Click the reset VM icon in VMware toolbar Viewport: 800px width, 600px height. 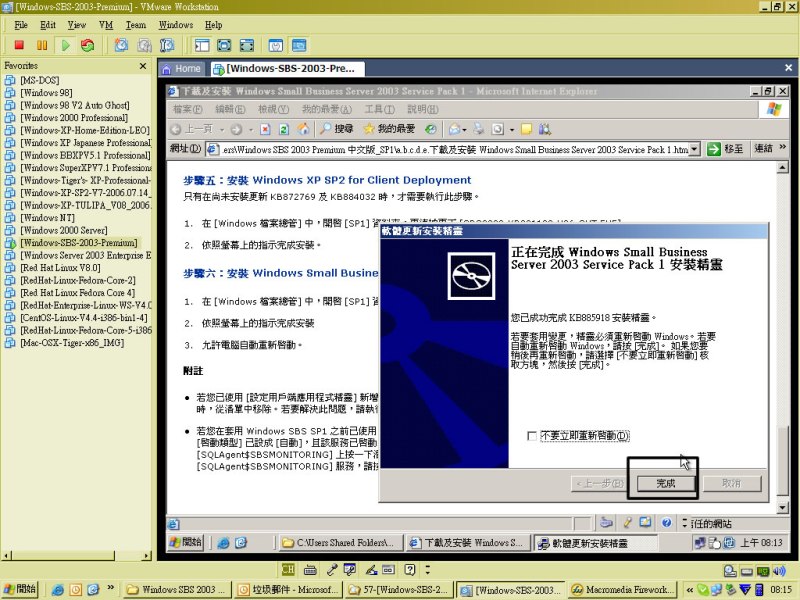coord(88,45)
